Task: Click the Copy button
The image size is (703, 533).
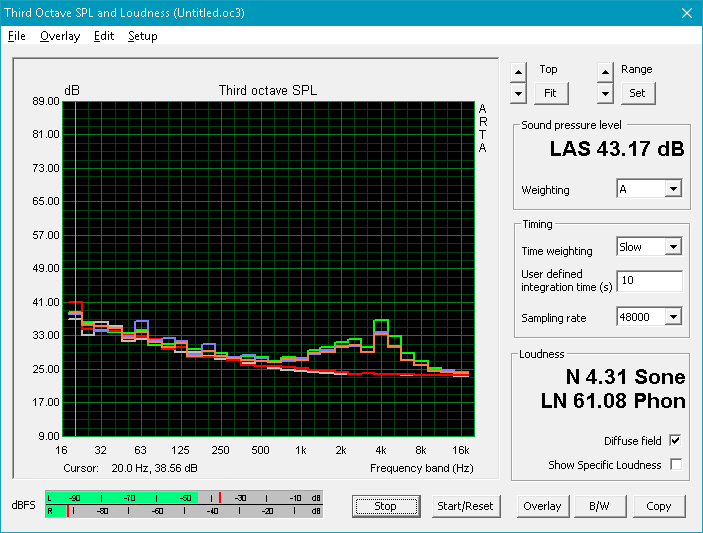Action: [x=659, y=506]
